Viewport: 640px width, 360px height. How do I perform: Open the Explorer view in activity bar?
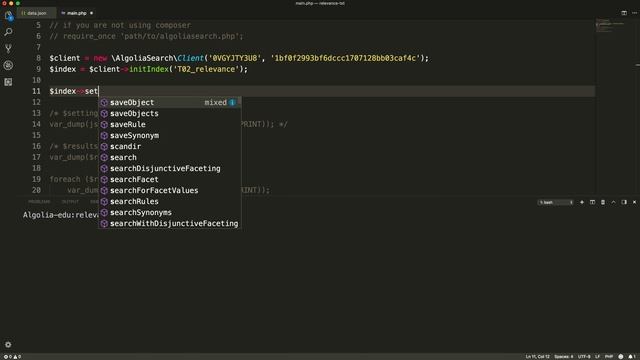click(8, 16)
